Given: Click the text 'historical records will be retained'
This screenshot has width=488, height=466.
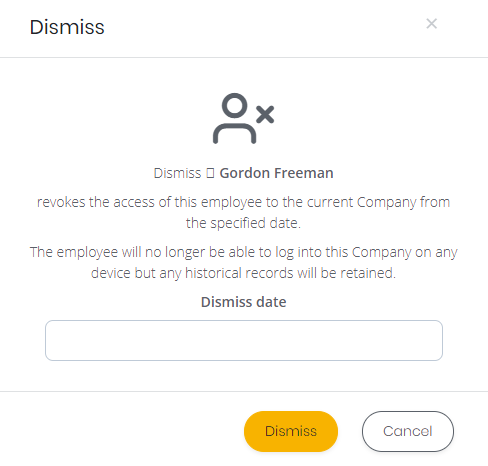Looking at the screenshot, I should (x=290, y=273).
